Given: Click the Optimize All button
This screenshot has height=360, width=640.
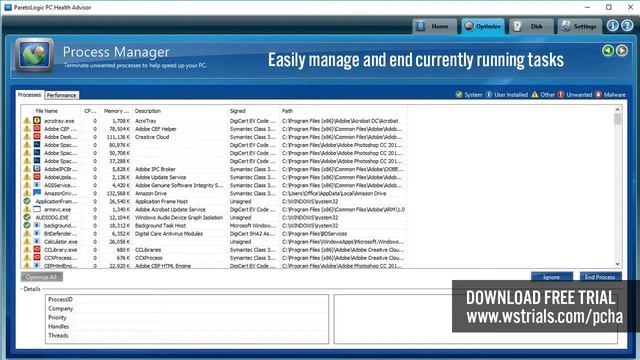Looking at the screenshot, I should click(42, 277).
